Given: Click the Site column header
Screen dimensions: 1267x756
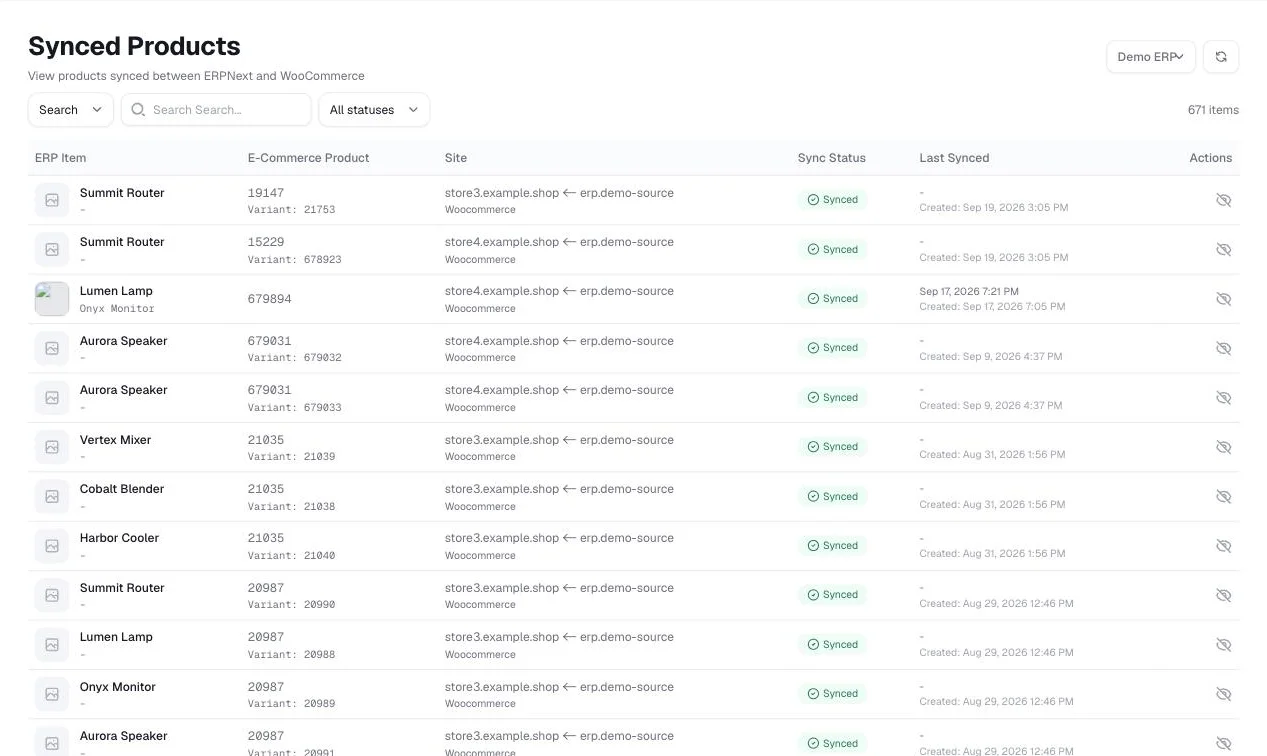Looking at the screenshot, I should 456,158.
